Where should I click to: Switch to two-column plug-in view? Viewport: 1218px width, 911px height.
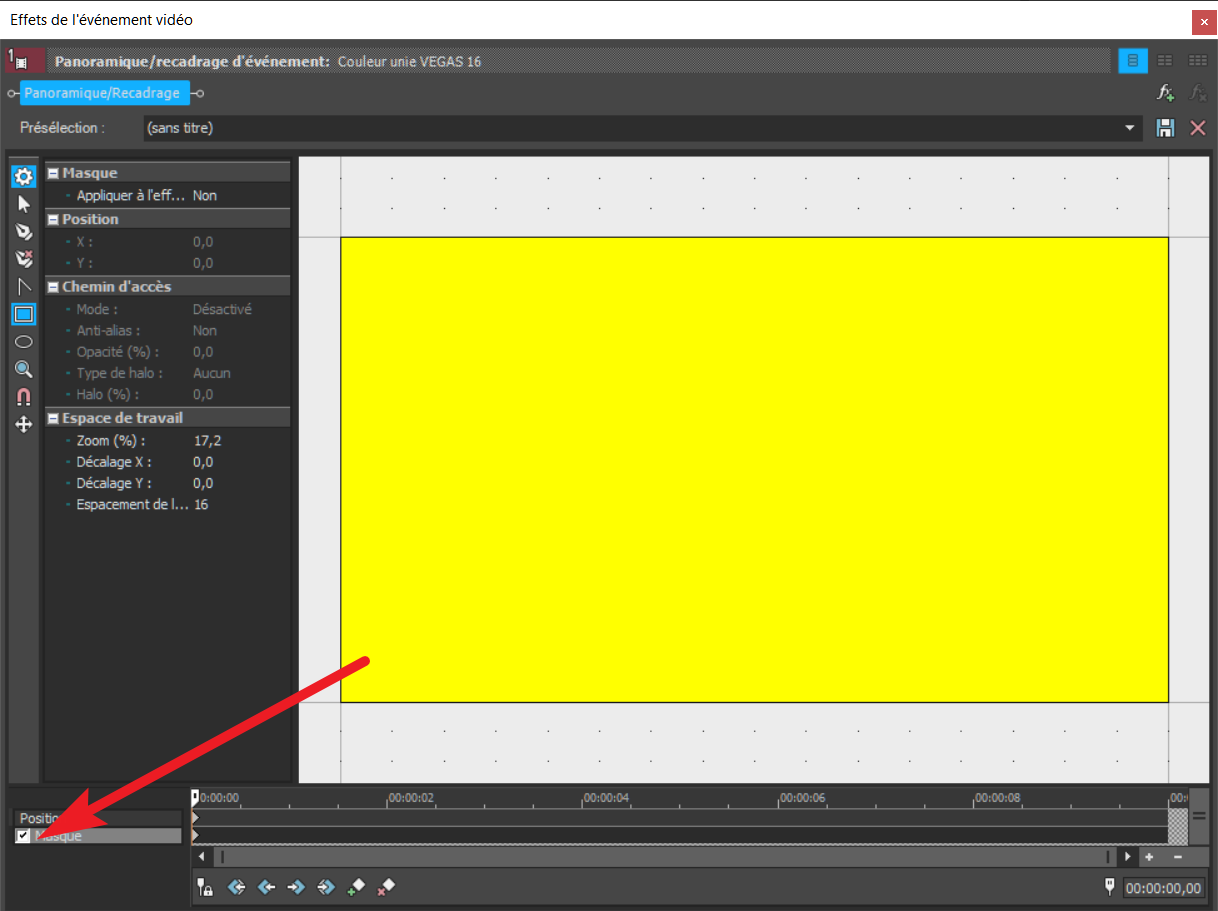click(x=1165, y=61)
